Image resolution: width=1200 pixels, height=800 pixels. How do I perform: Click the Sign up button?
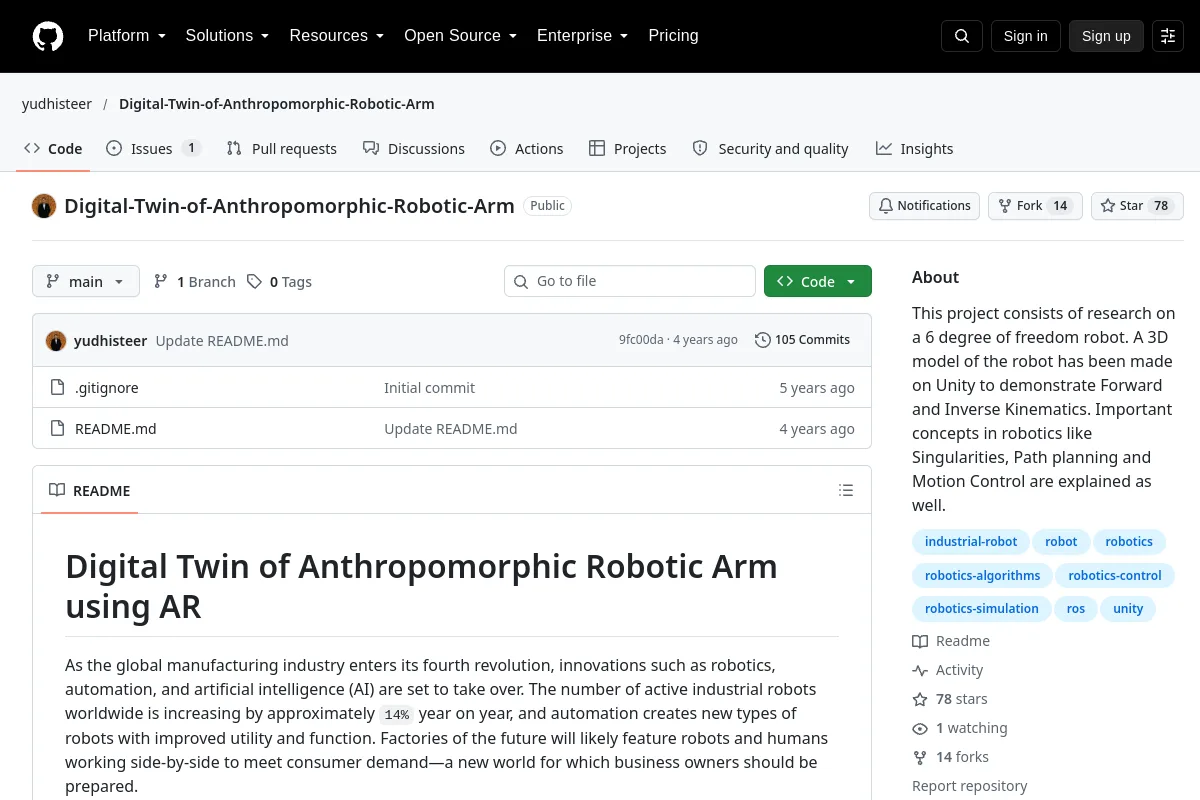pos(1106,36)
